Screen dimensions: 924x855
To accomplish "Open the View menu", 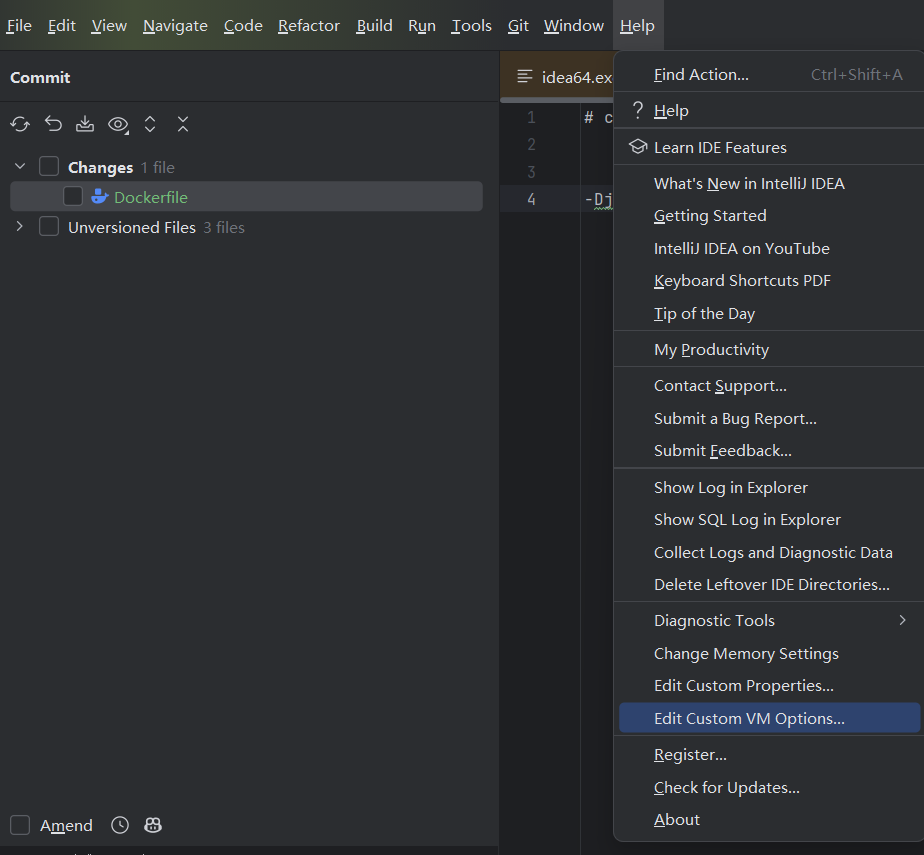I will 109,26.
